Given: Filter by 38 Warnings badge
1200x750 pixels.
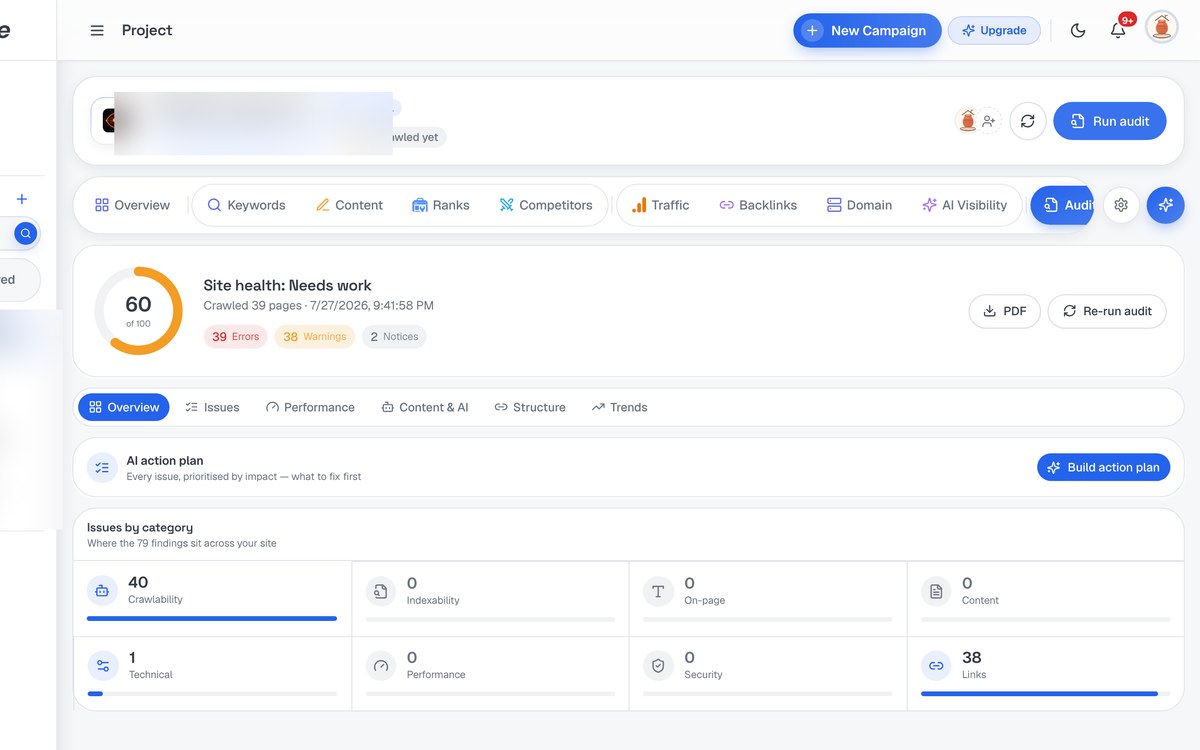Looking at the screenshot, I should 314,337.
